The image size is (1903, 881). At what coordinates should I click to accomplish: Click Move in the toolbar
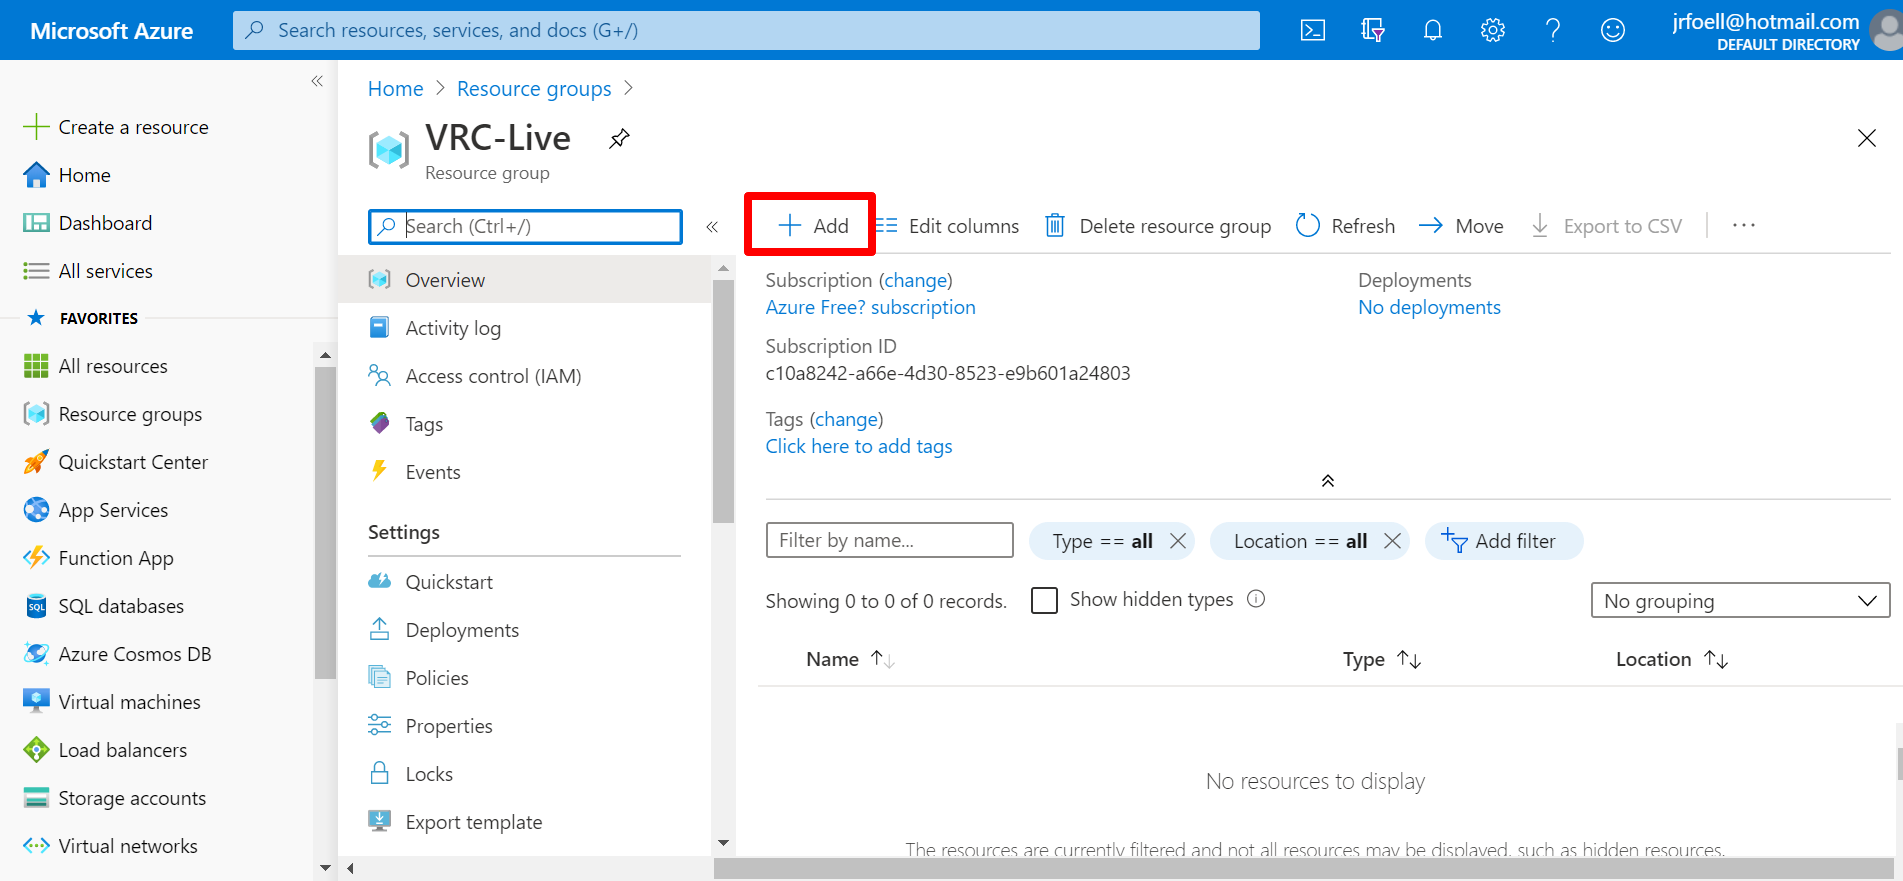pos(1461,226)
